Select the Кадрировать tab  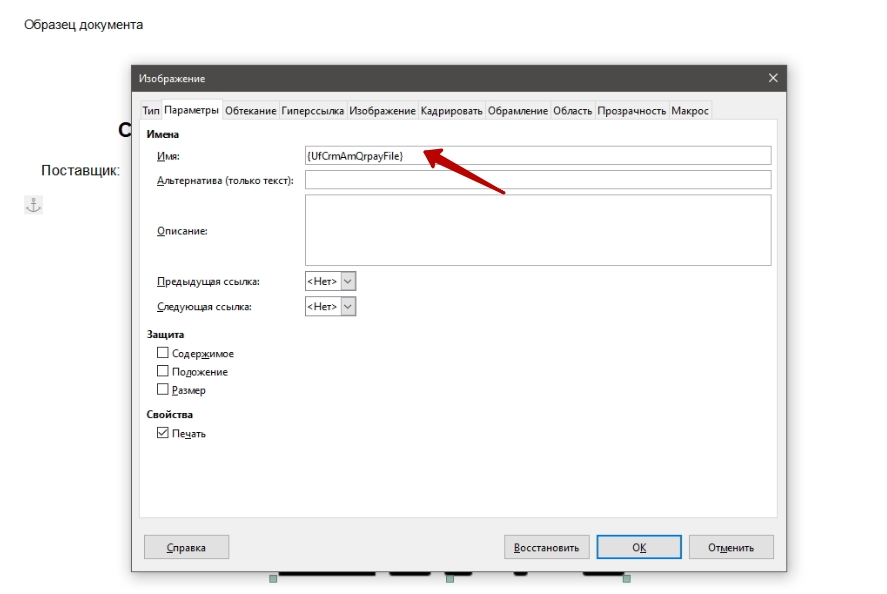tap(451, 111)
